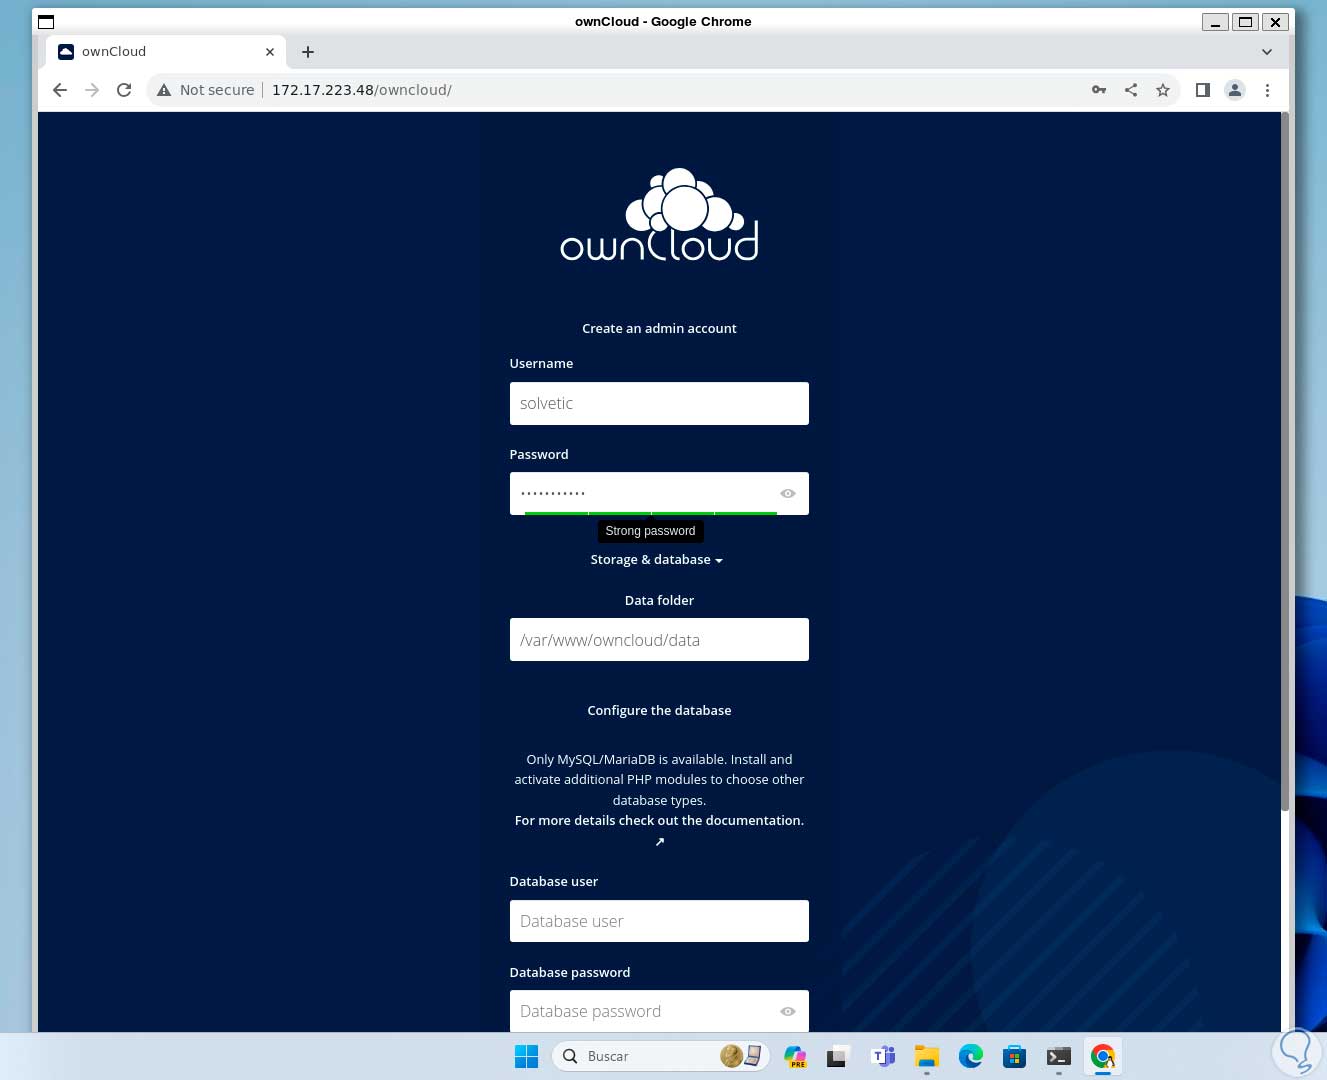The width and height of the screenshot is (1327, 1080).
Task: Edit the Data folder path field
Action: [659, 640]
